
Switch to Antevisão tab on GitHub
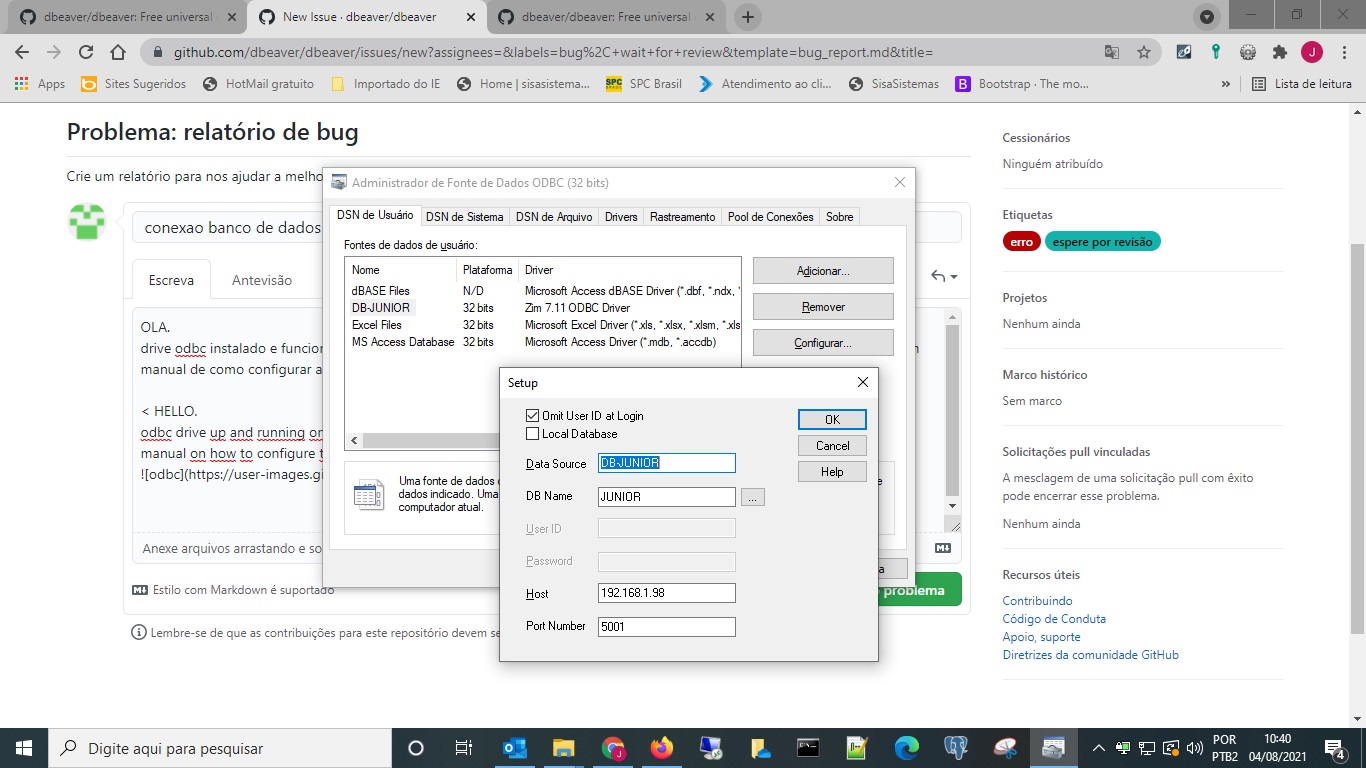coord(262,280)
